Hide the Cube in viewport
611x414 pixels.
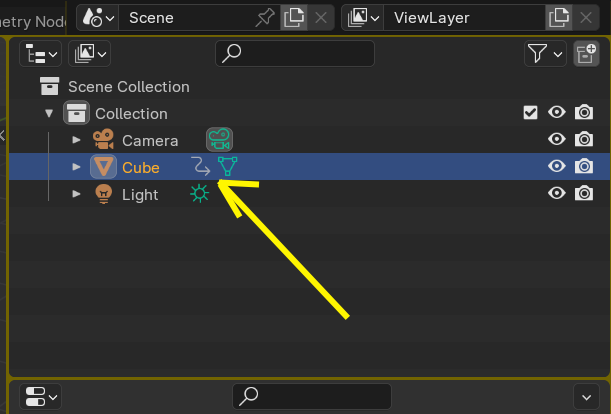558,167
